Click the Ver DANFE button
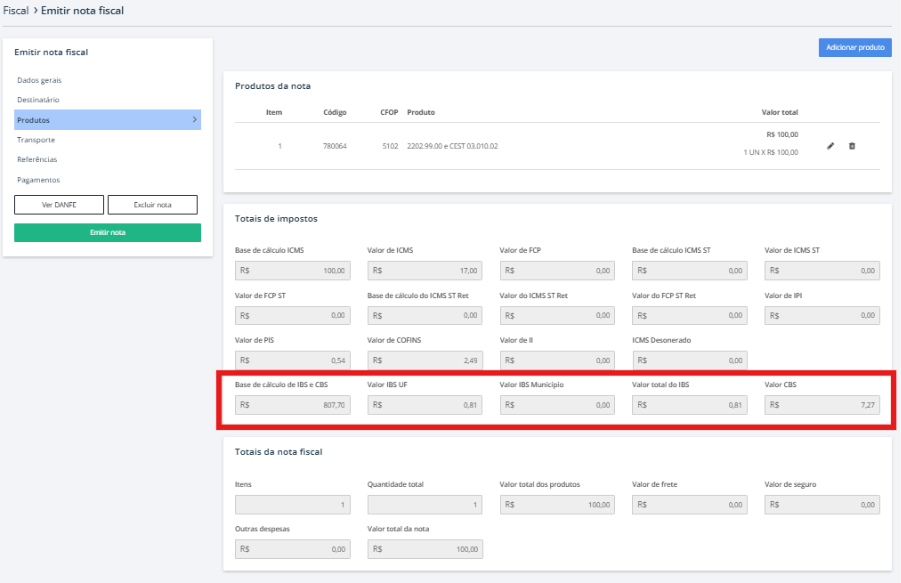 (x=59, y=205)
